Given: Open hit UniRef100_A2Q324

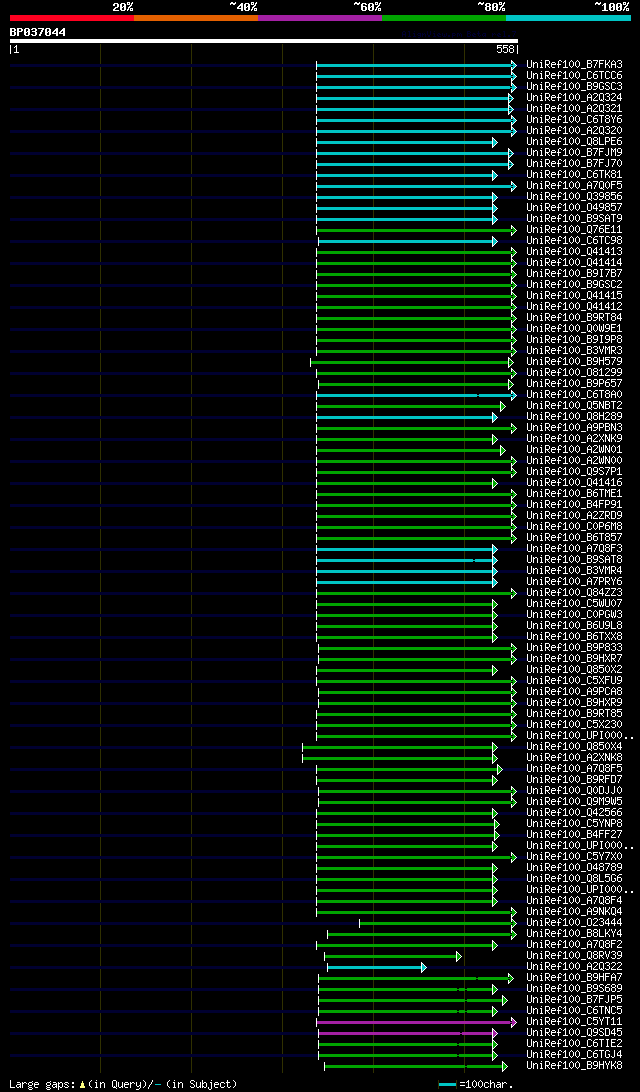Looking at the screenshot, I should (575, 98).
